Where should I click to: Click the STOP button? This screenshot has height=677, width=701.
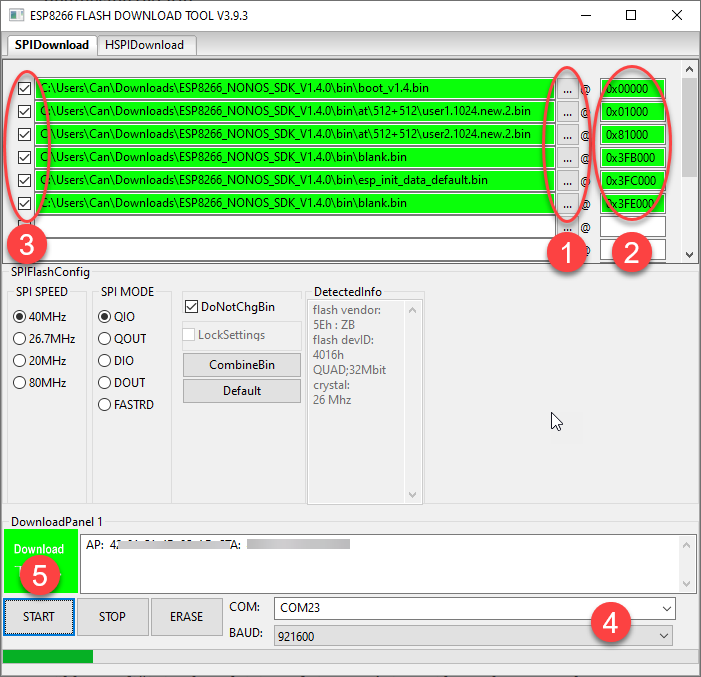[113, 617]
